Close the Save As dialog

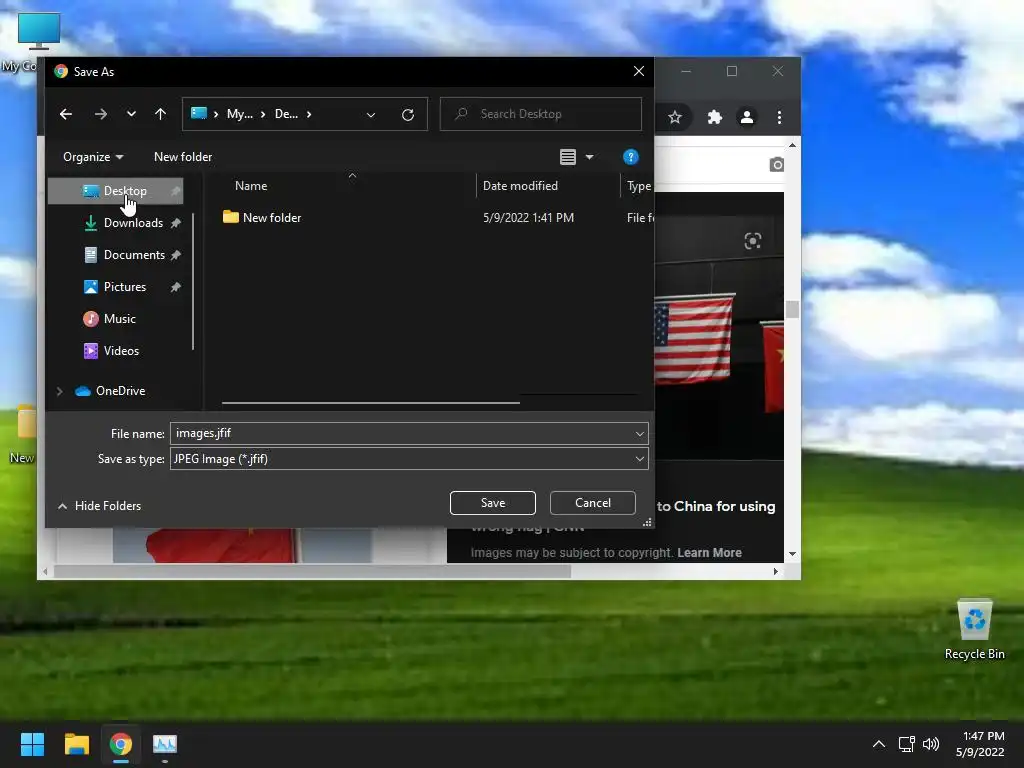pyautogui.click(x=639, y=71)
